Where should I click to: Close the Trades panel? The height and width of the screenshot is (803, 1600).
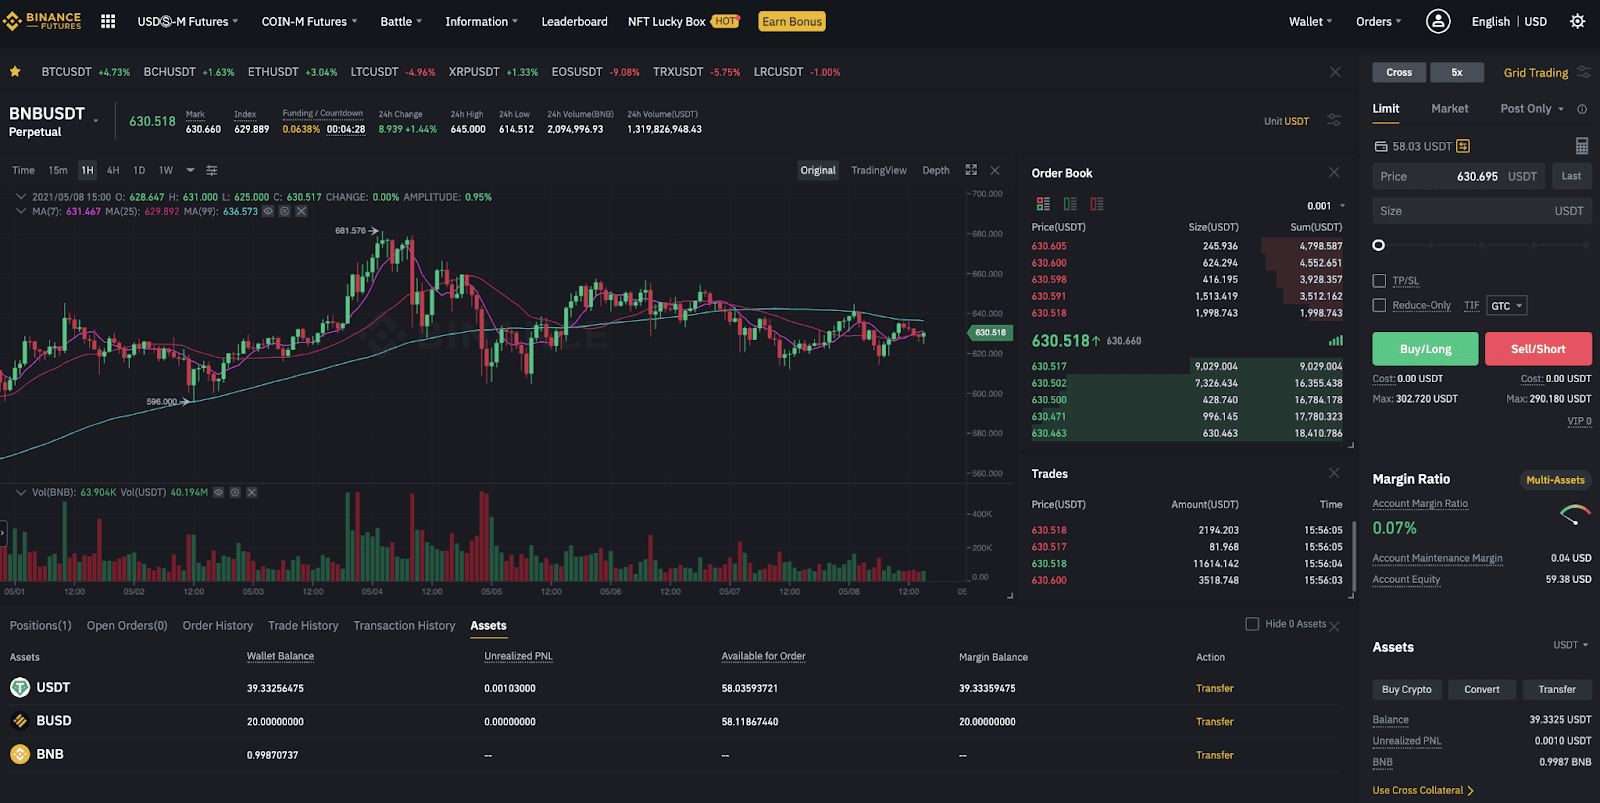1334,473
